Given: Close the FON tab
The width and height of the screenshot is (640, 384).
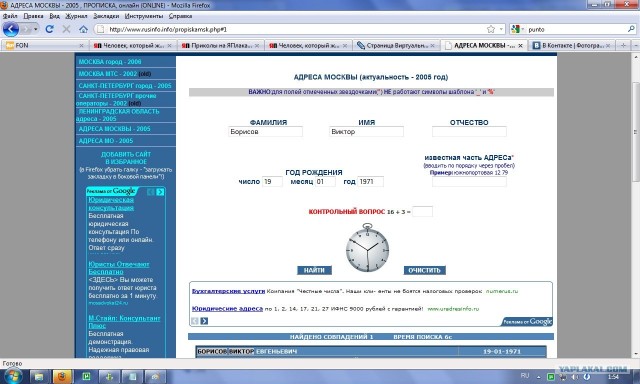Looking at the screenshot, I should [81, 45].
